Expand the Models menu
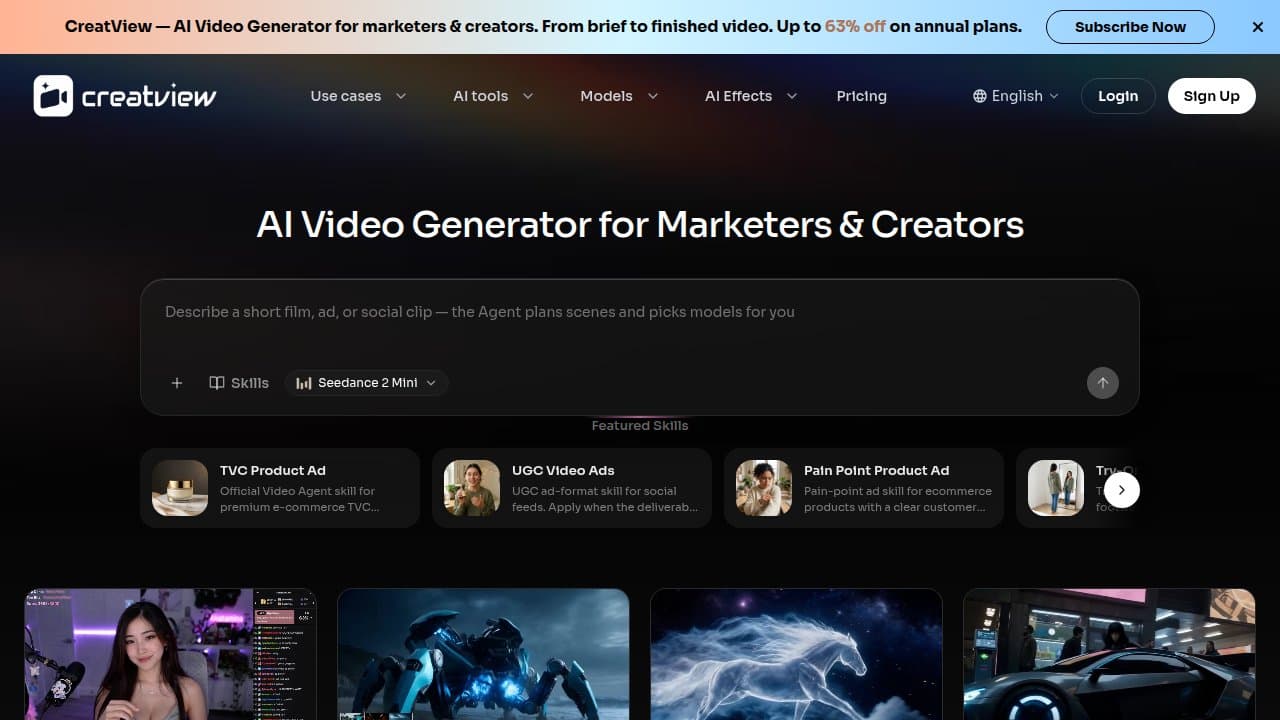 (x=619, y=96)
